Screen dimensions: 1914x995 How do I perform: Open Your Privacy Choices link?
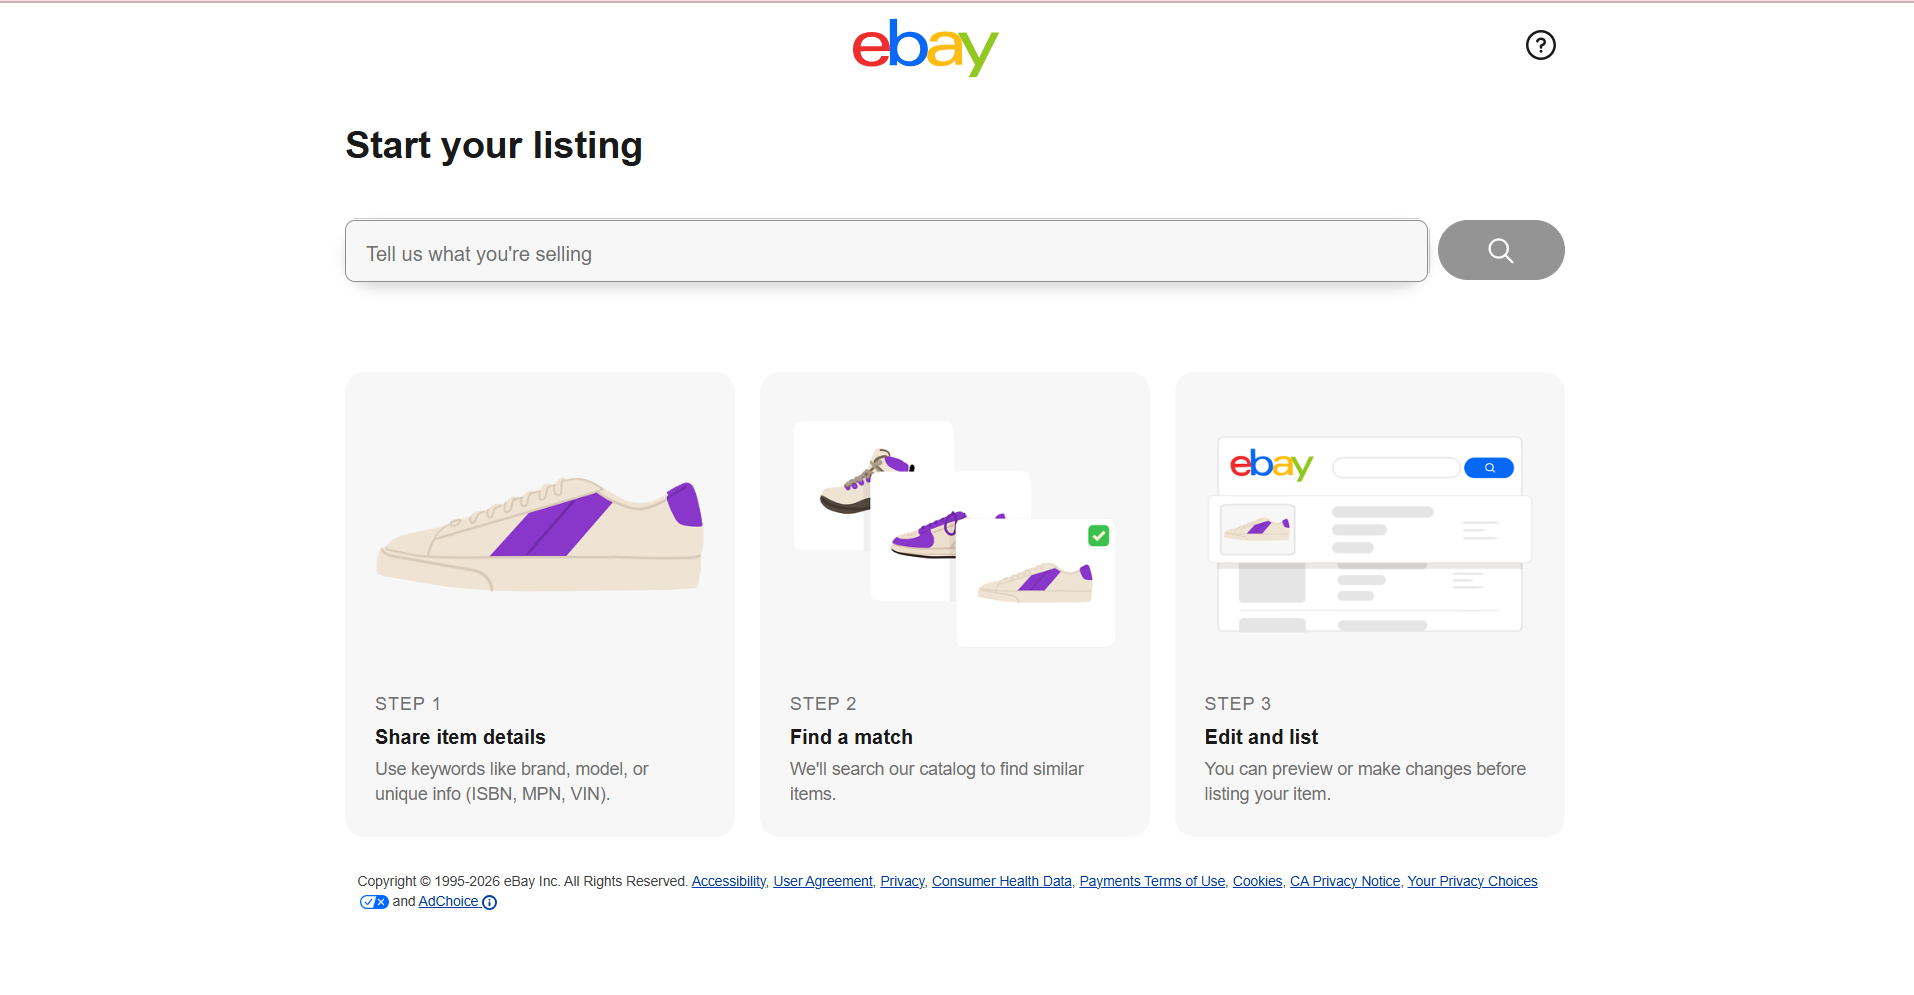tap(1472, 881)
